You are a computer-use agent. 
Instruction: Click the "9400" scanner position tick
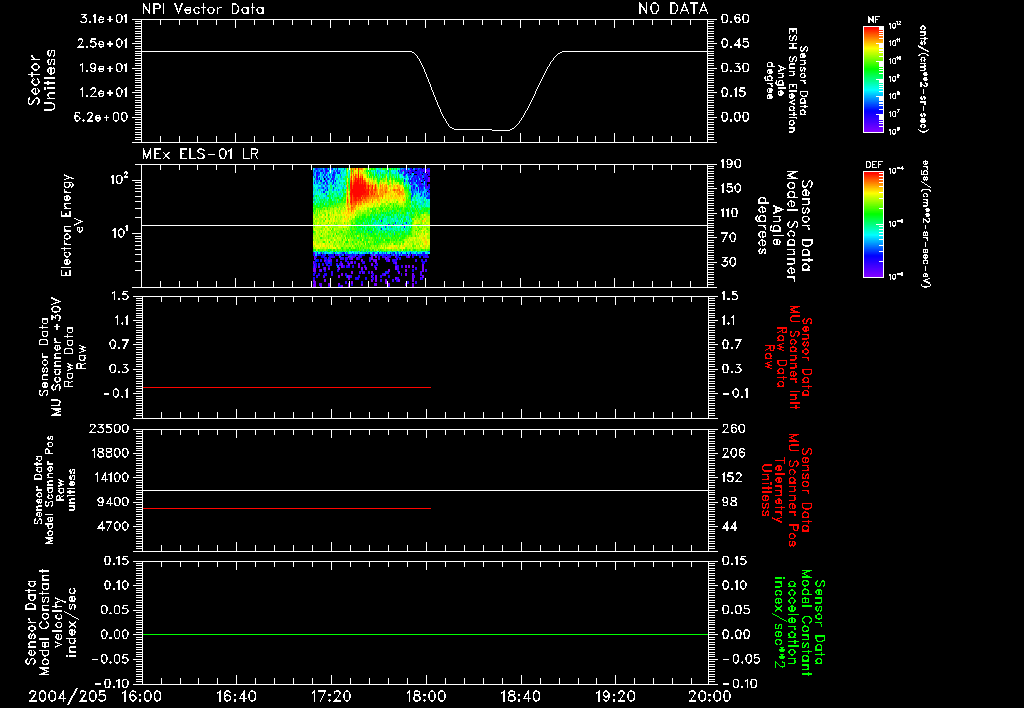(112, 502)
